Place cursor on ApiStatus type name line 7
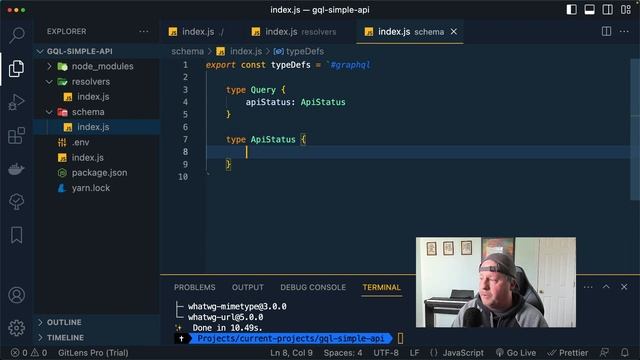 click(x=273, y=140)
